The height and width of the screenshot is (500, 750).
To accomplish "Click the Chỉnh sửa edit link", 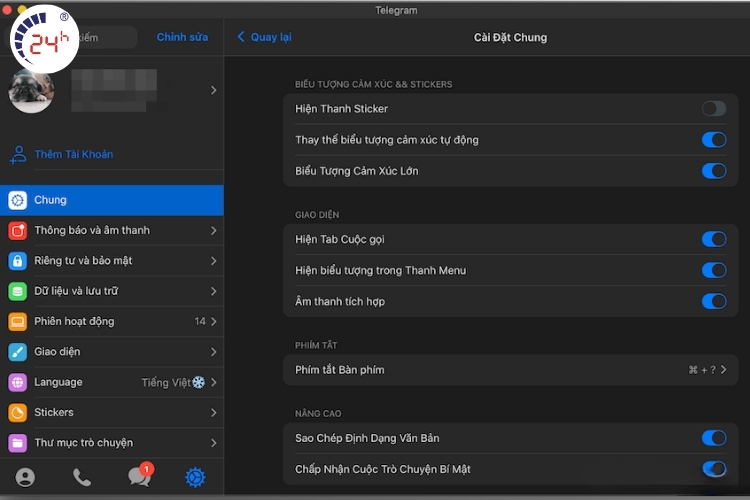I will [x=182, y=37].
